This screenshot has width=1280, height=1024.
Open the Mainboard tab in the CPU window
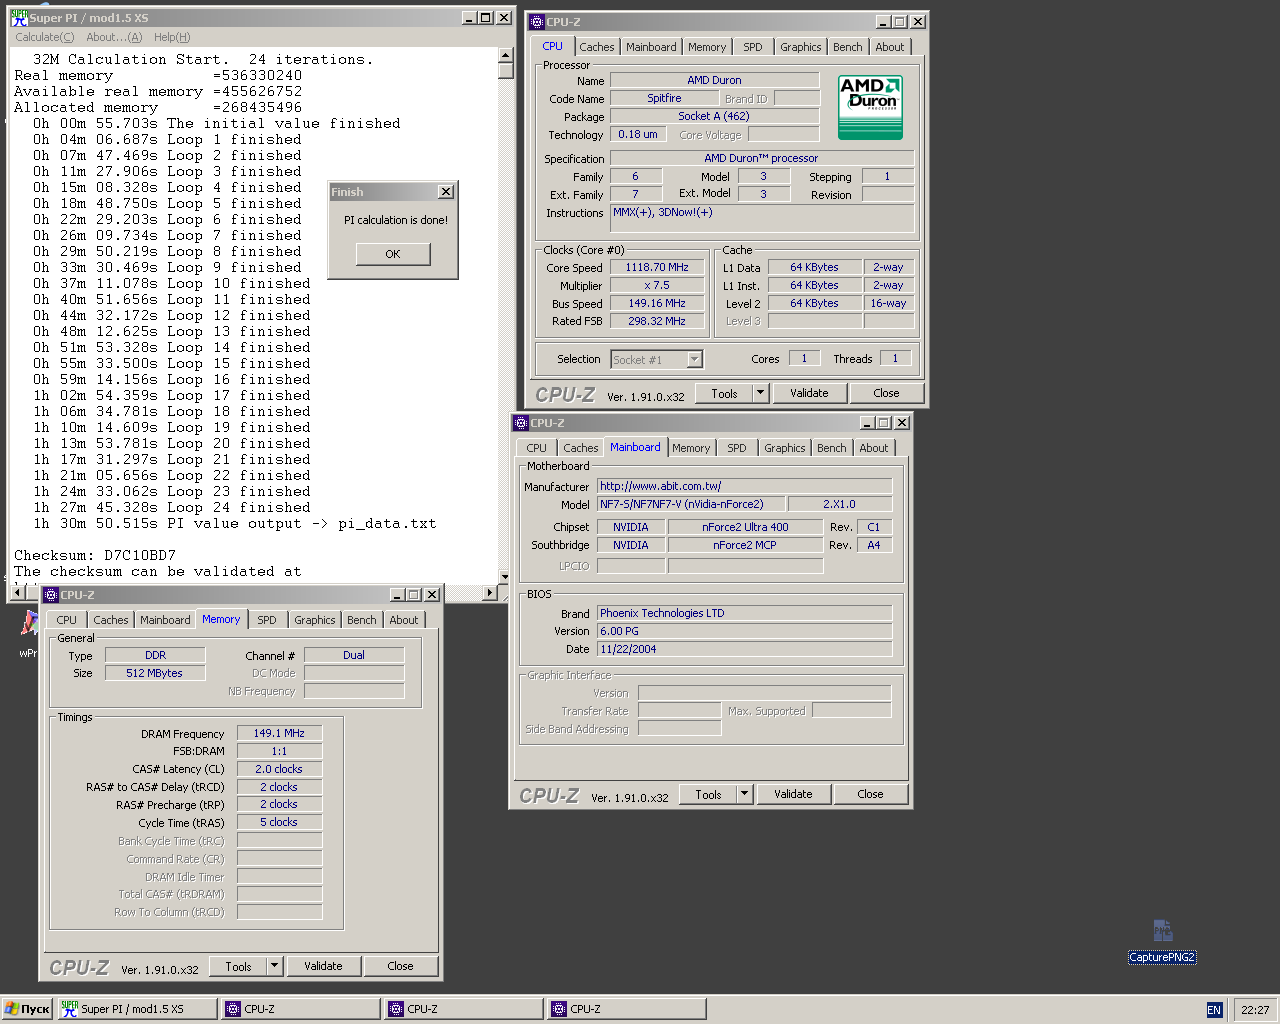click(x=651, y=47)
